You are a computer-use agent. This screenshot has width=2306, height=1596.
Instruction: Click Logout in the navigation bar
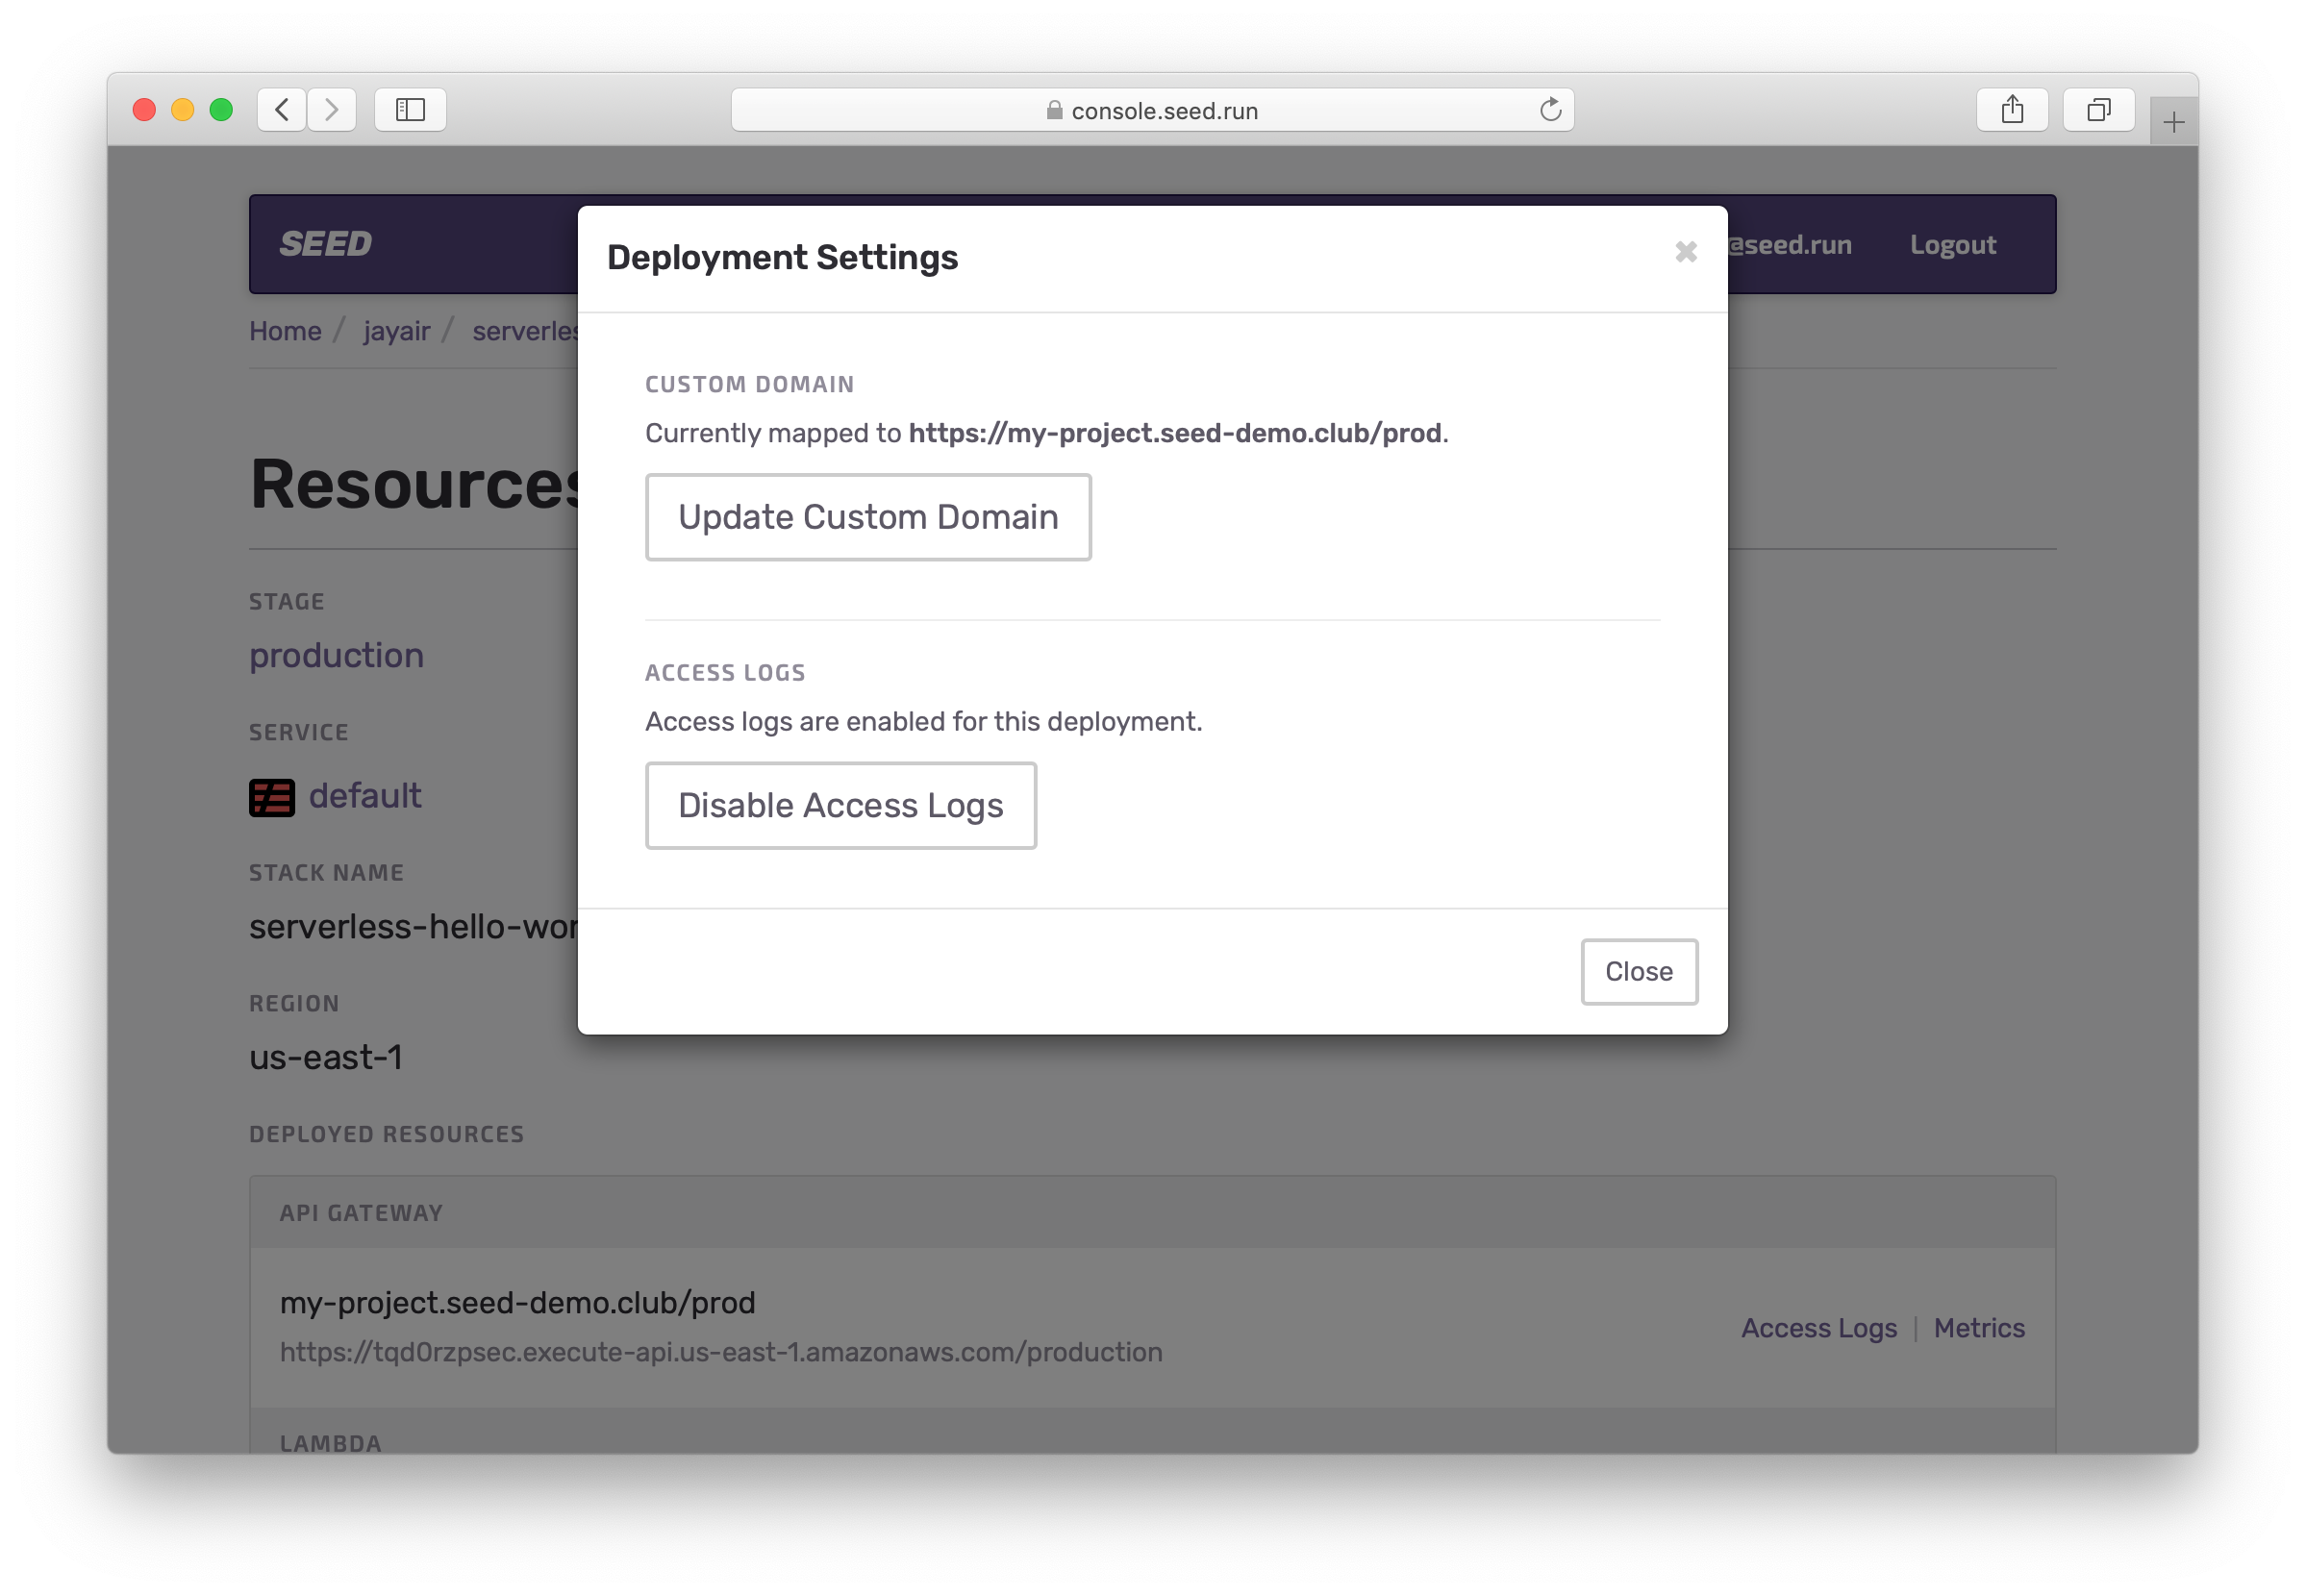1952,245
